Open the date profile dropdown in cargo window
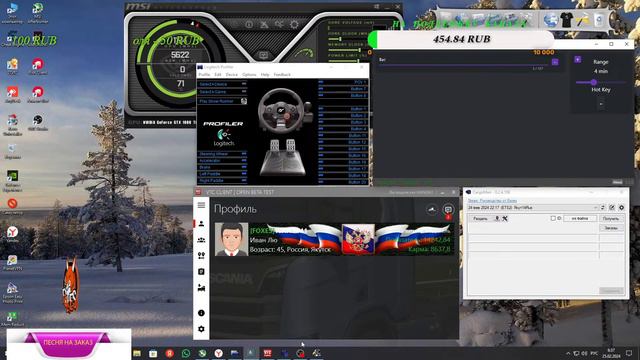The width and height of the screenshot is (640, 360). click(533, 208)
